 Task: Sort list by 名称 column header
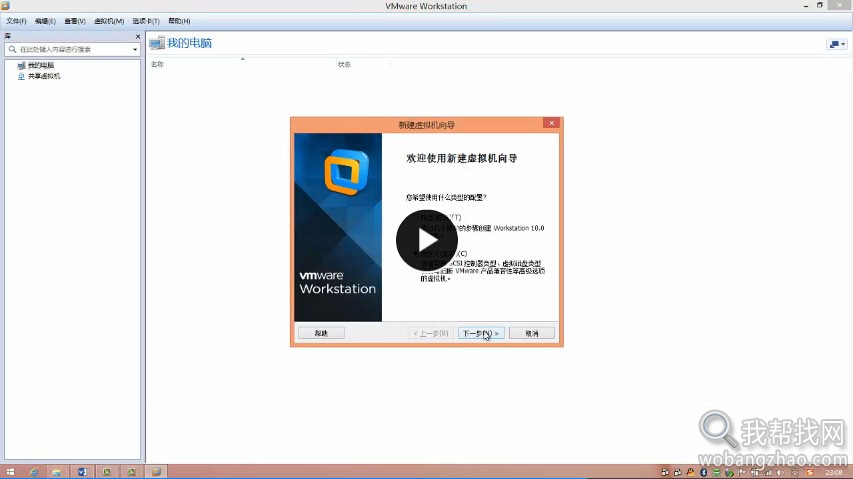coord(157,64)
